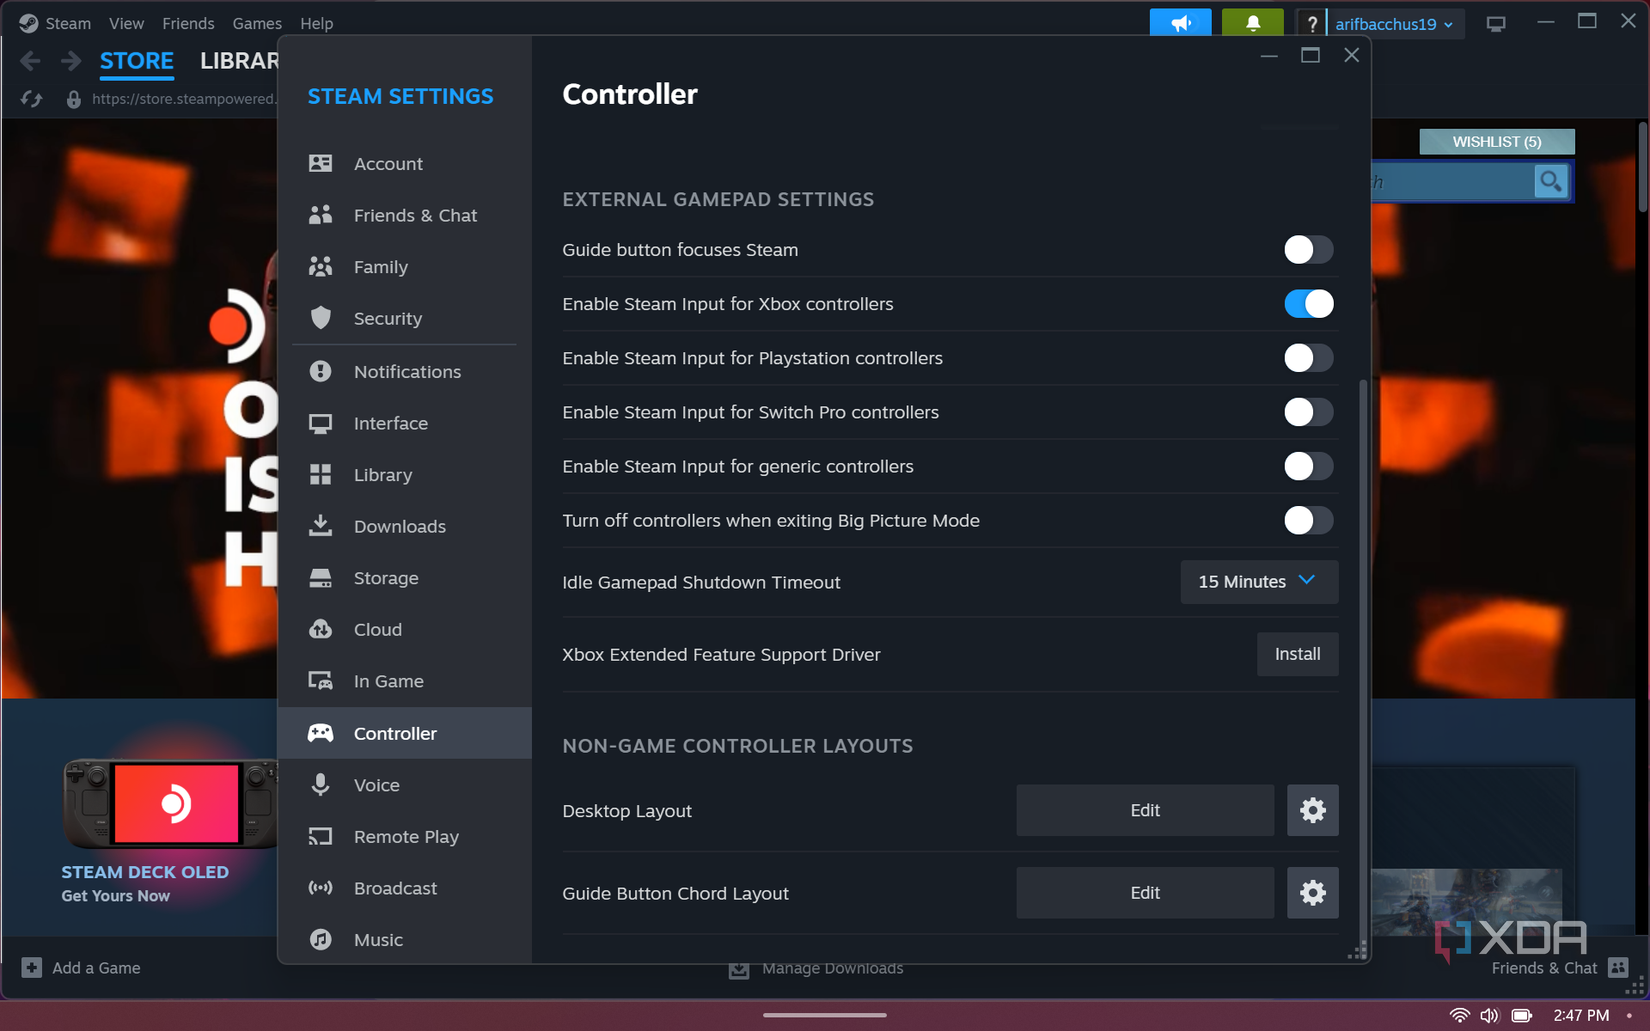Click the blue announcements megaphone icon
The width and height of the screenshot is (1650, 1031).
pyautogui.click(x=1180, y=23)
